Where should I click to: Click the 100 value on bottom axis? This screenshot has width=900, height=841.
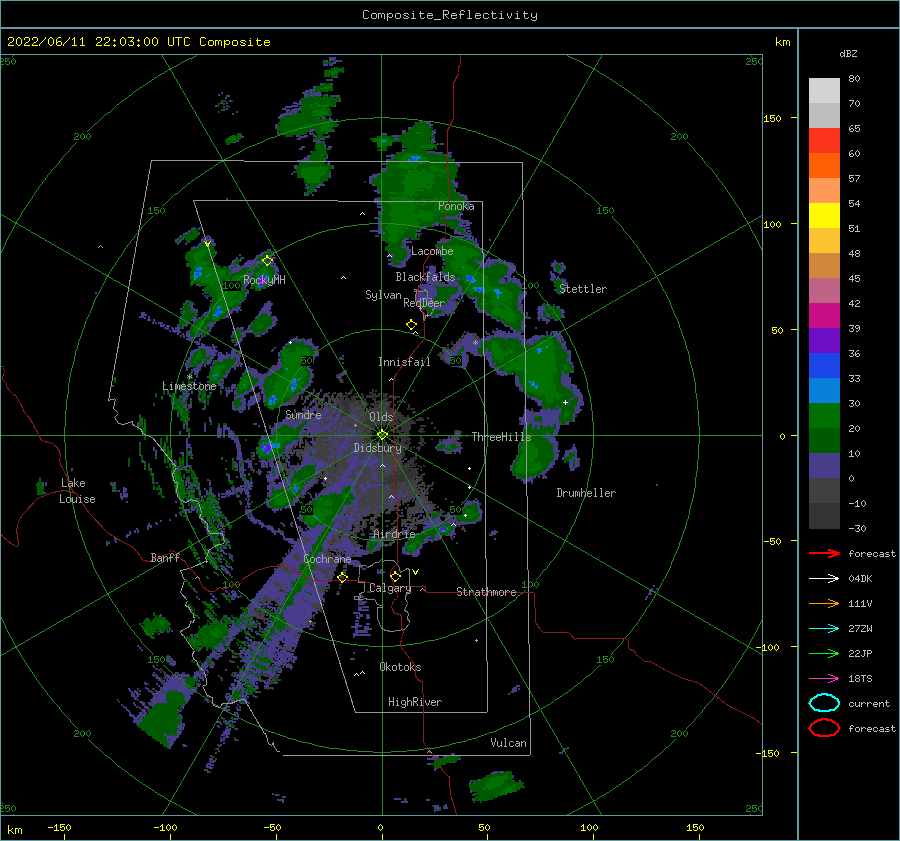589,827
